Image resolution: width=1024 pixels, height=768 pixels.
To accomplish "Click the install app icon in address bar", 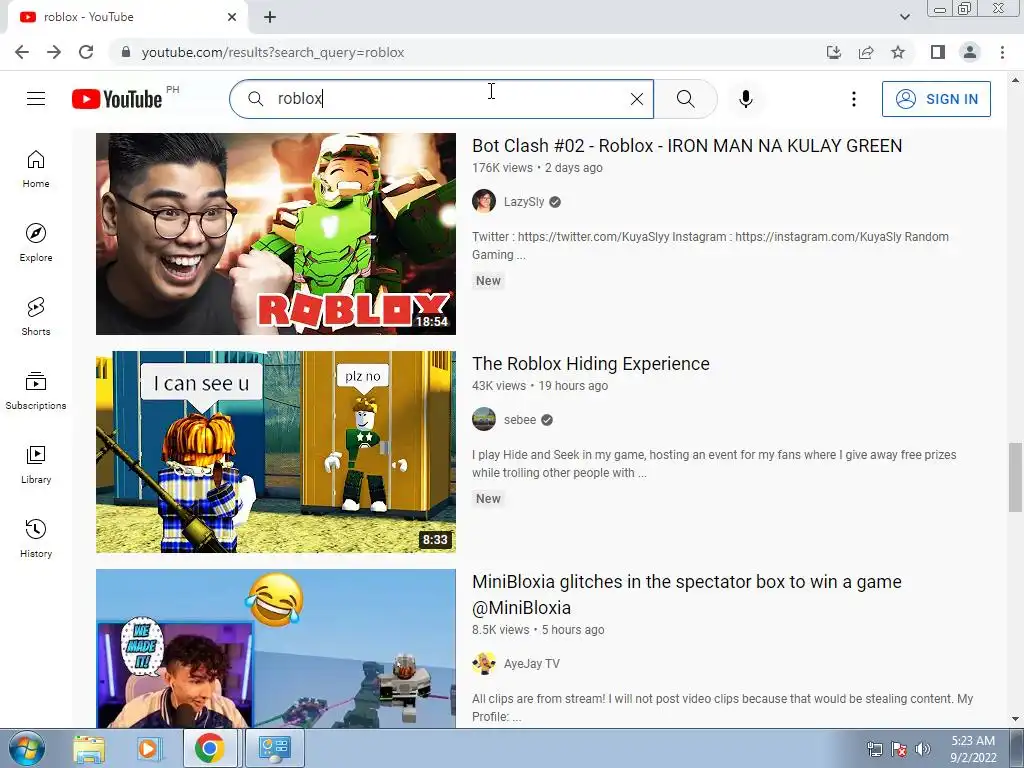I will (834, 52).
